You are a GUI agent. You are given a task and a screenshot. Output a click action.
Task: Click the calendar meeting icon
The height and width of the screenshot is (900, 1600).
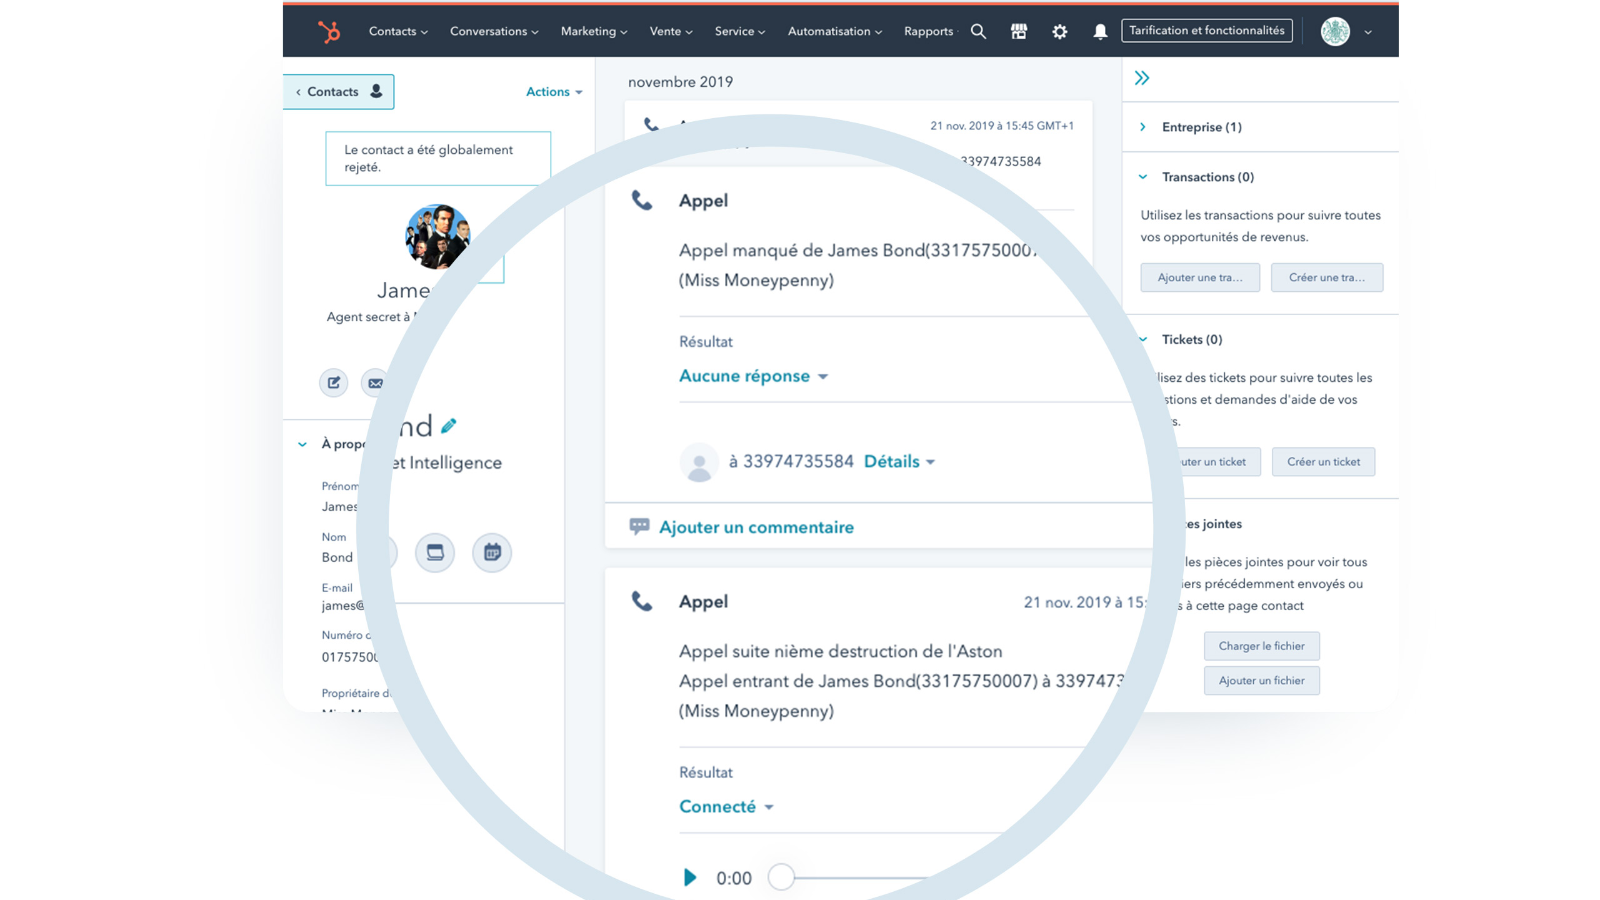click(492, 552)
